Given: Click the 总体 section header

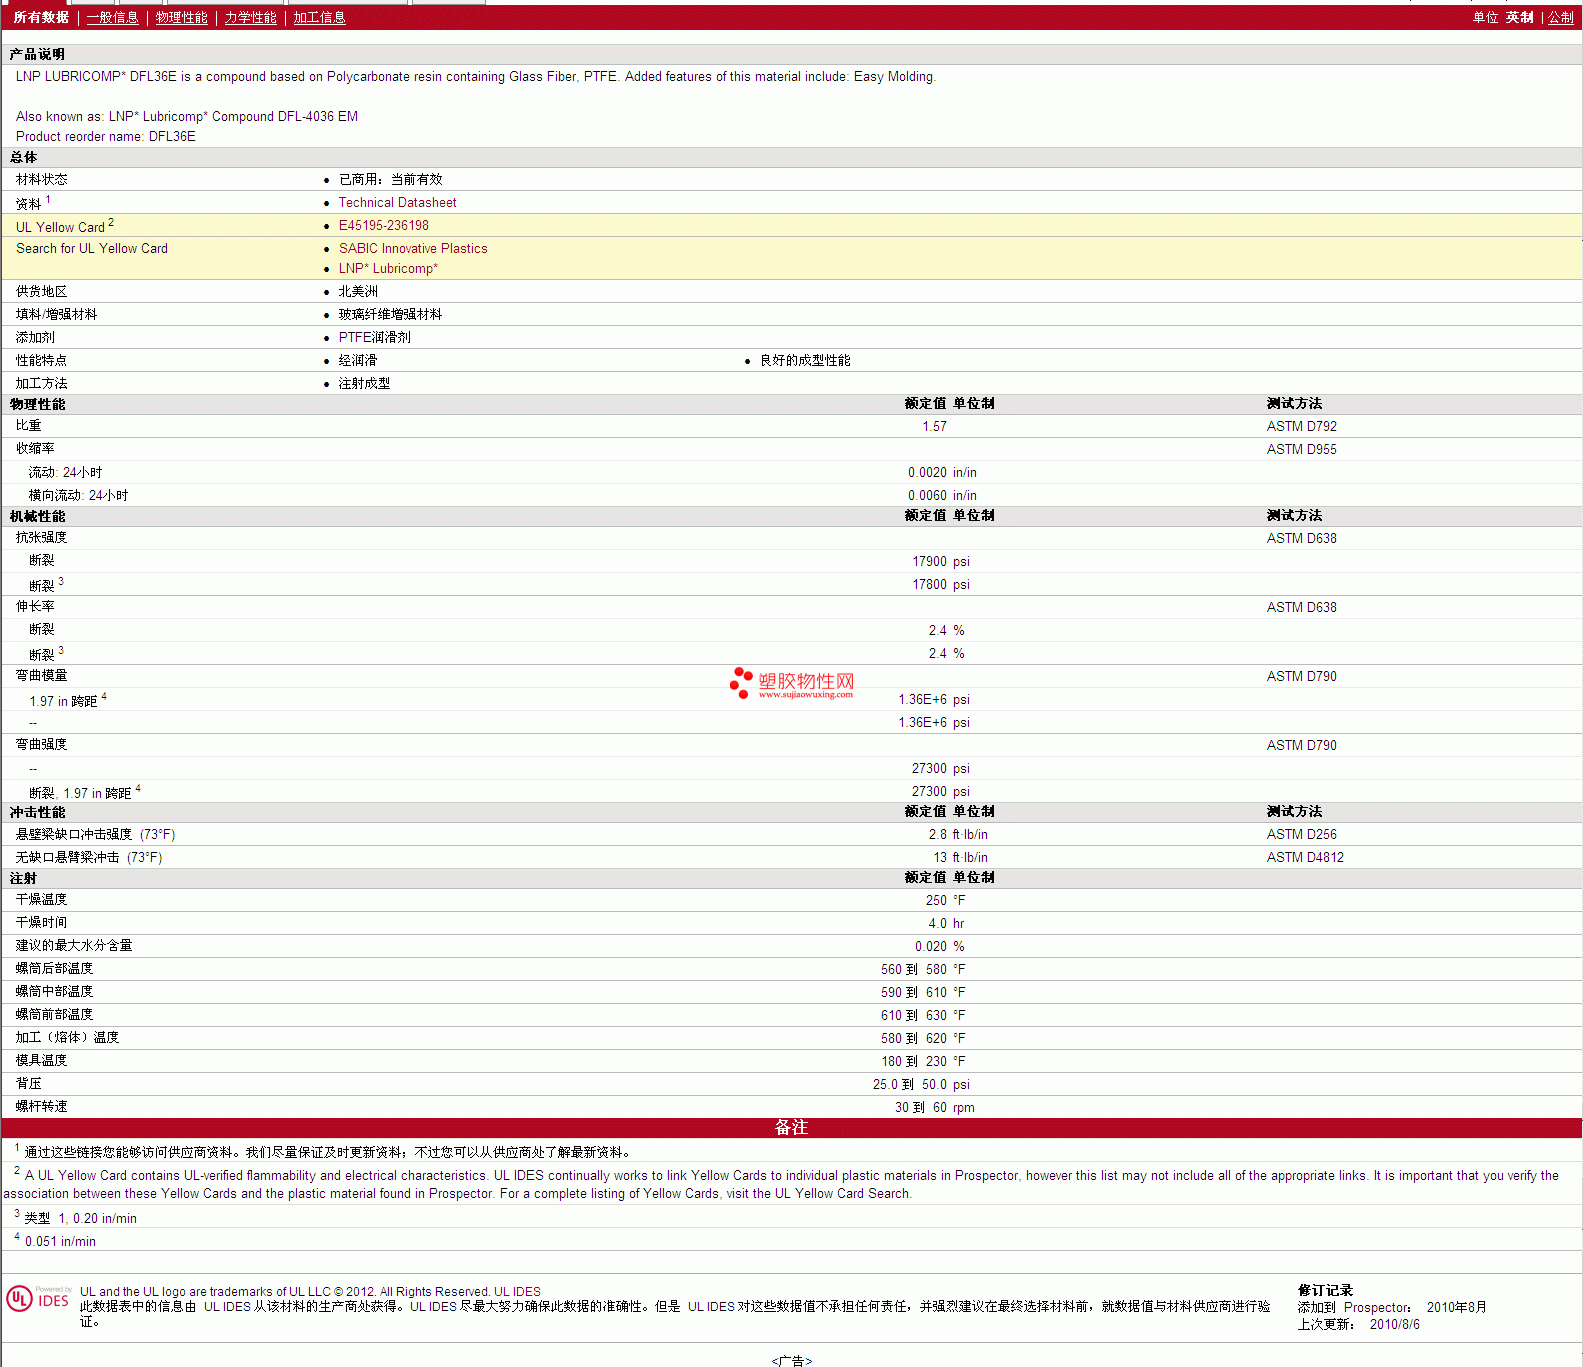Looking at the screenshot, I should pyautogui.click(x=23, y=158).
